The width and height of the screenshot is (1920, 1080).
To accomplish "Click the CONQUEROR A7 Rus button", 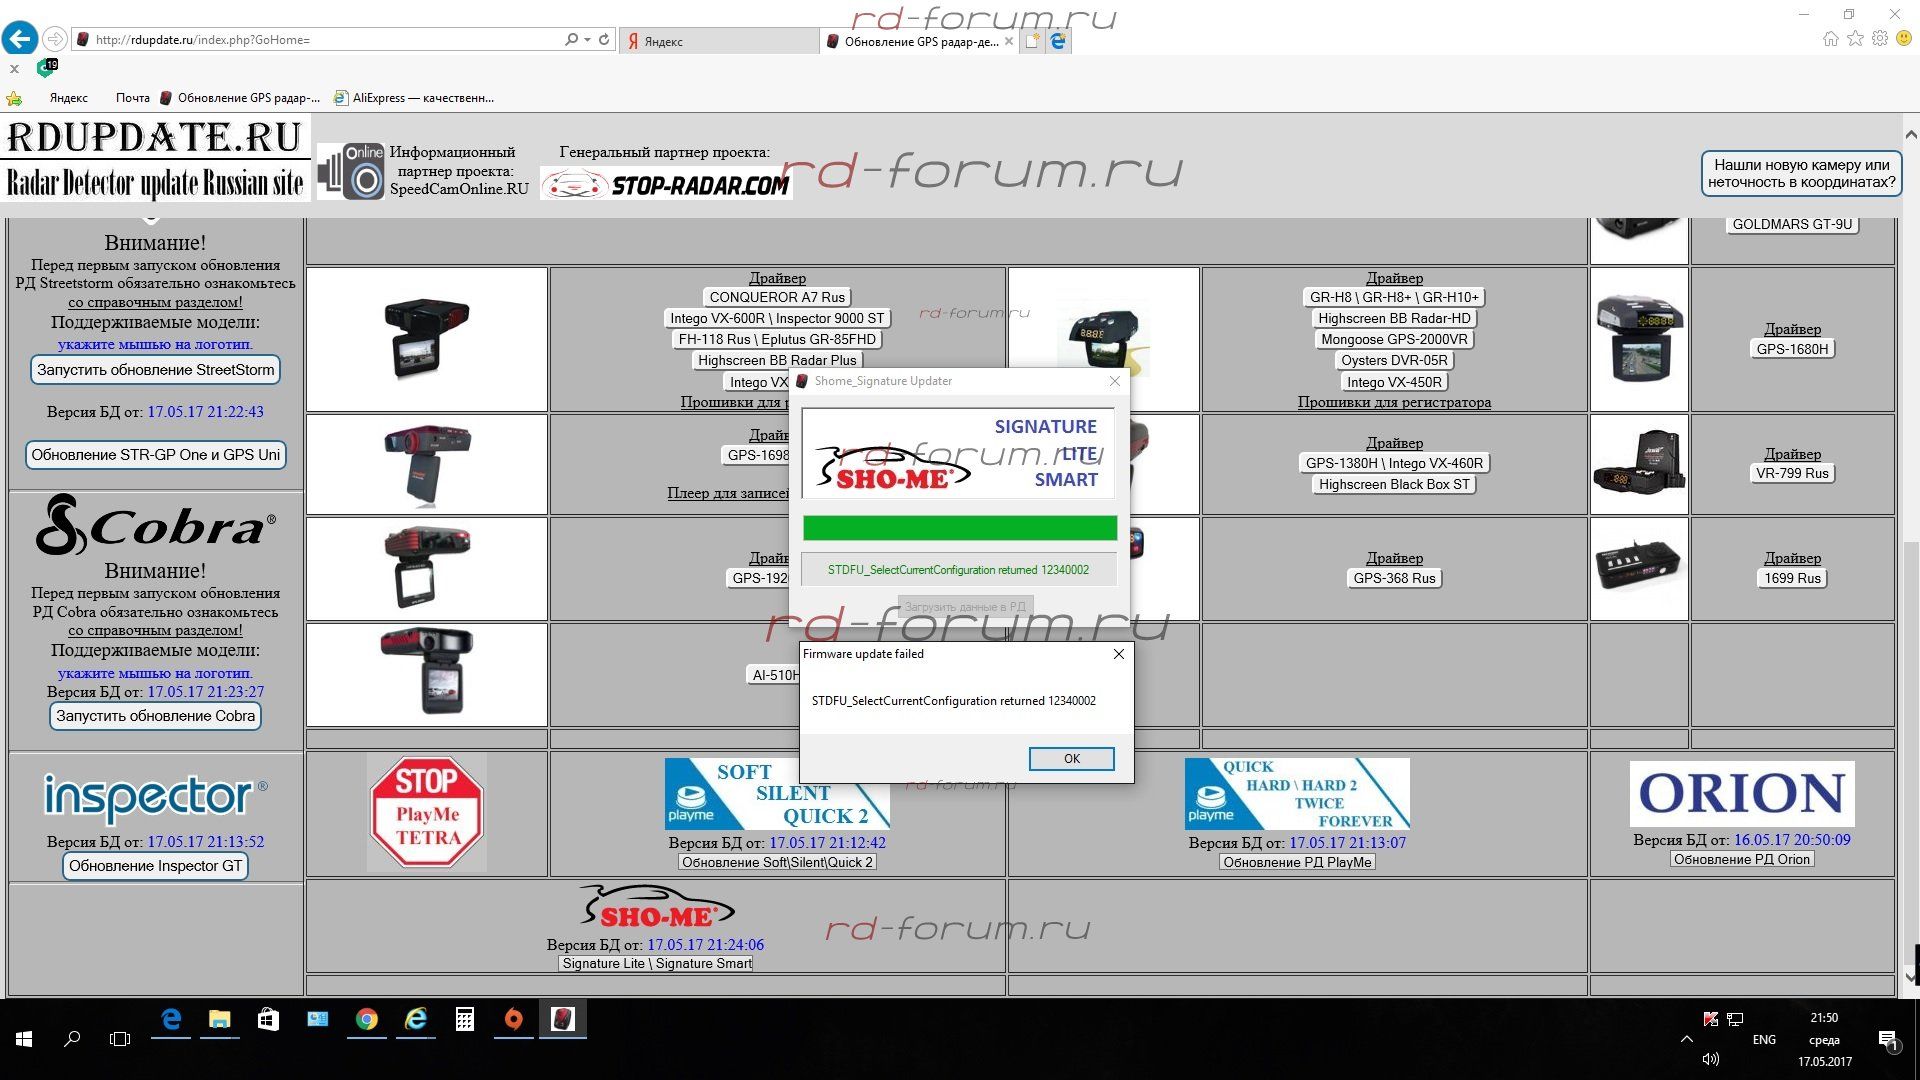I will (777, 297).
